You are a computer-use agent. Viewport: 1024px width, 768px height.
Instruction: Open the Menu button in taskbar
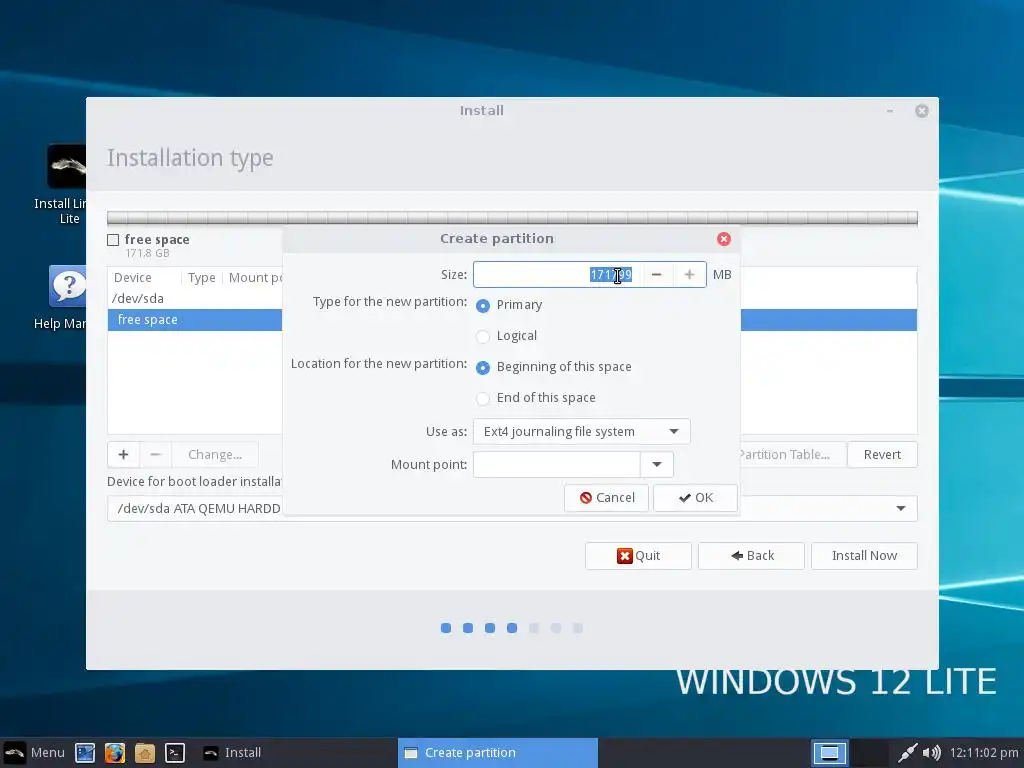(35, 753)
